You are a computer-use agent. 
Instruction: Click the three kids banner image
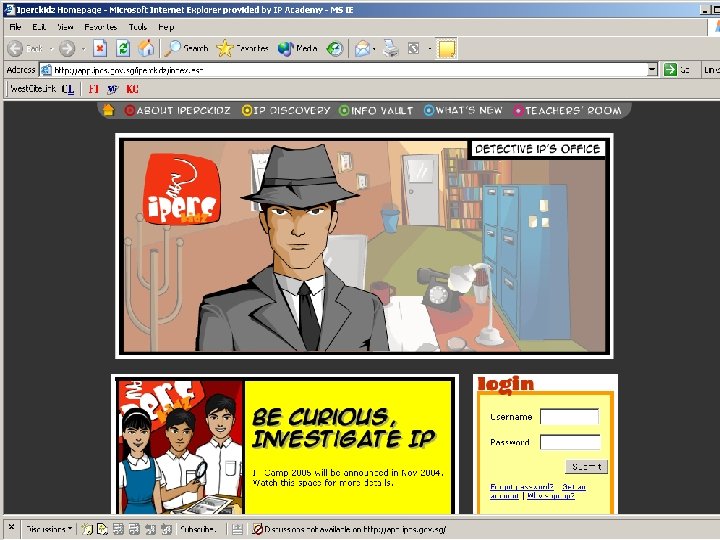[181, 447]
